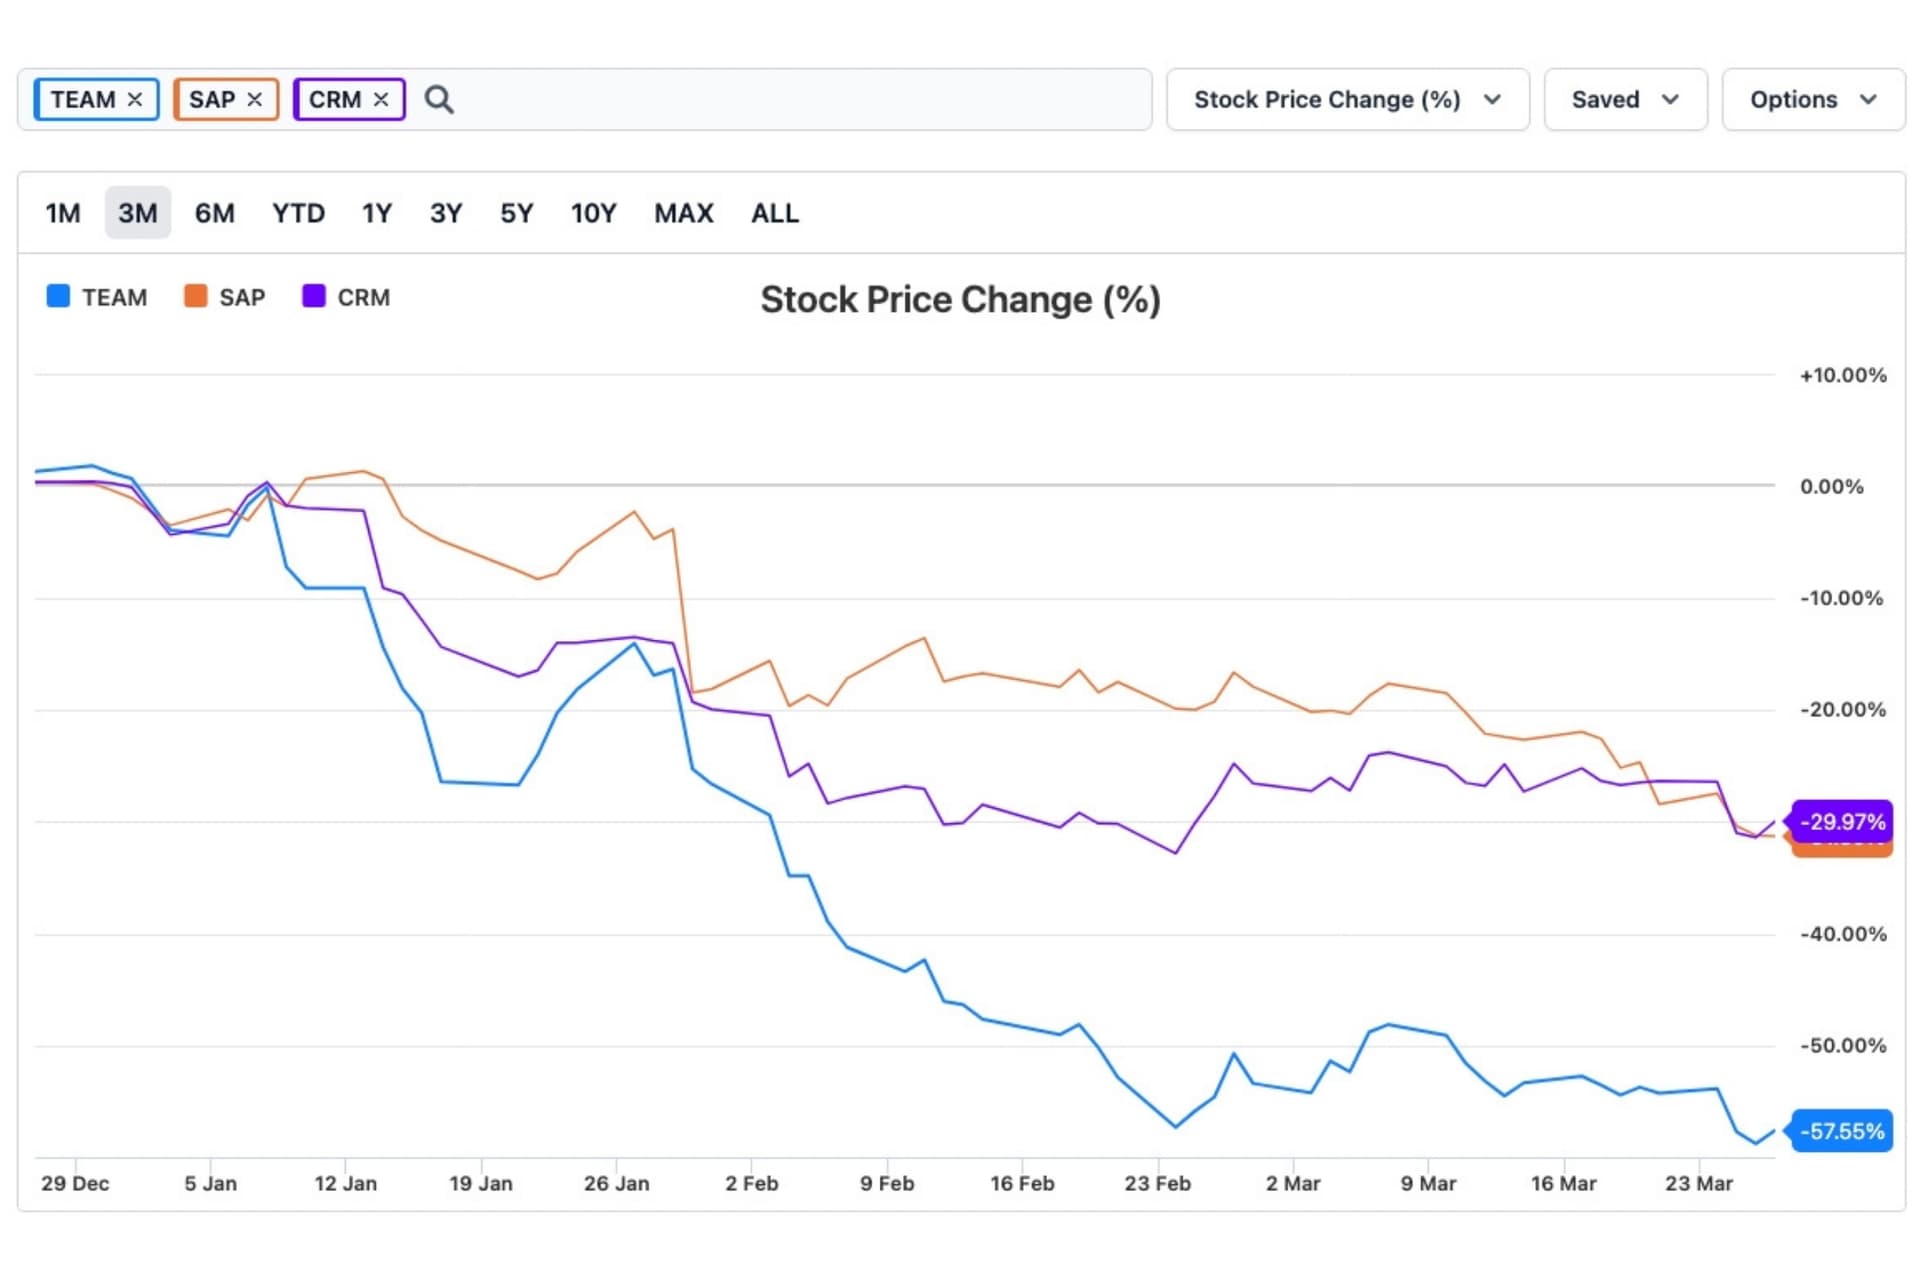Click the 23 Mar axis label
Viewport: 1920px width, 1280px height.
(x=1699, y=1184)
